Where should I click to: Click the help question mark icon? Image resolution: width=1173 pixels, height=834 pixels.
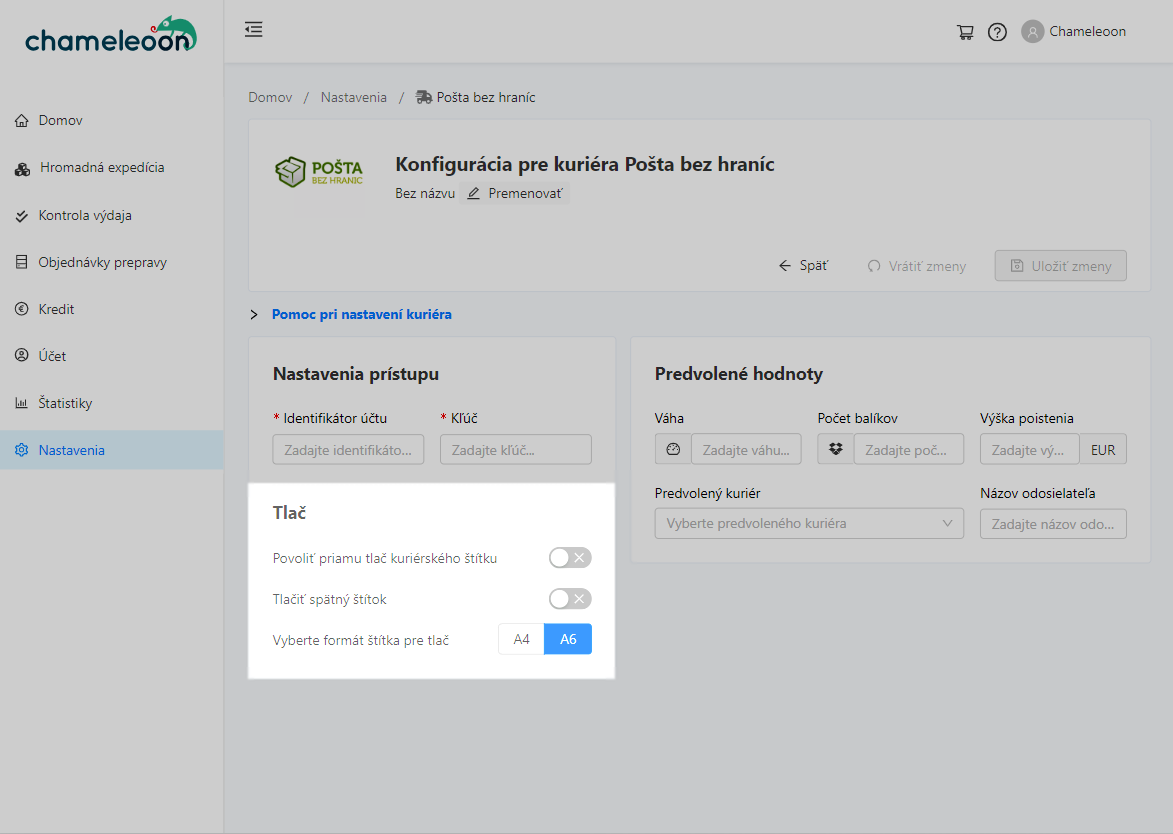[997, 32]
